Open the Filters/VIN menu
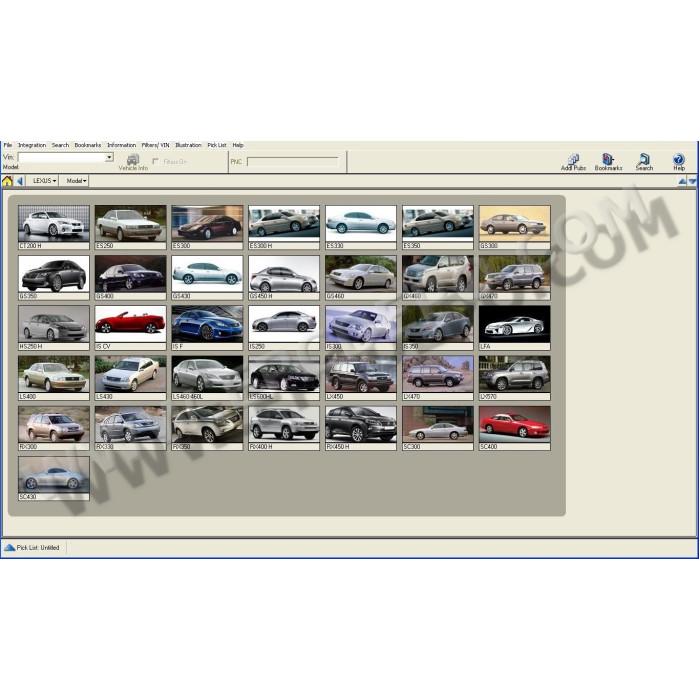 pyautogui.click(x=155, y=145)
